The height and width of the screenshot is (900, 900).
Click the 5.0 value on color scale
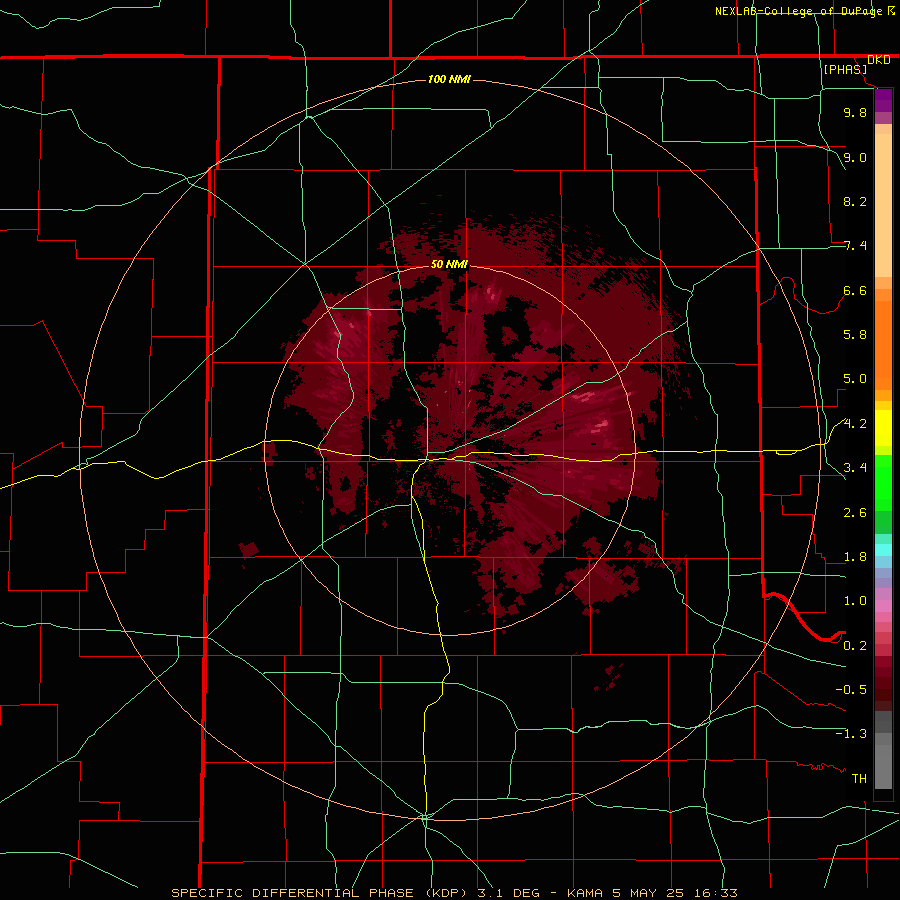click(855, 379)
